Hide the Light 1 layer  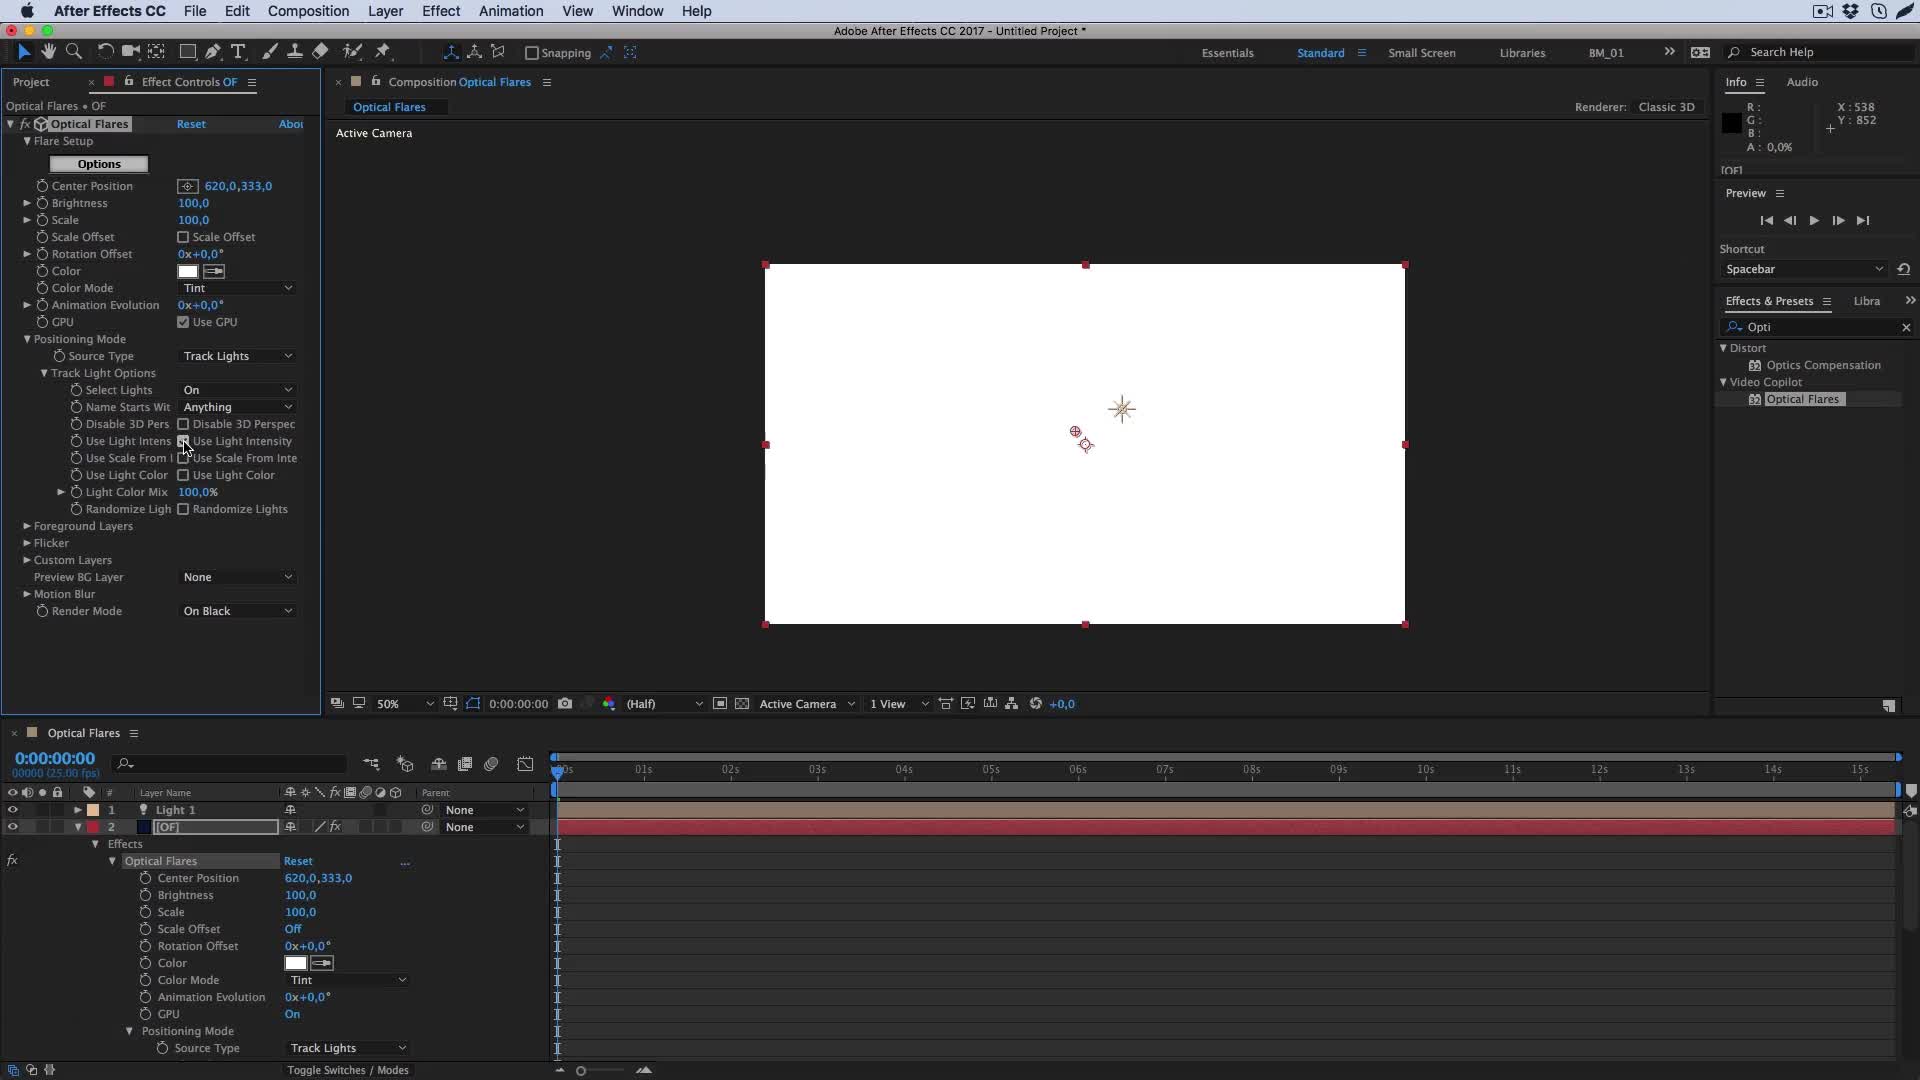click(x=12, y=810)
